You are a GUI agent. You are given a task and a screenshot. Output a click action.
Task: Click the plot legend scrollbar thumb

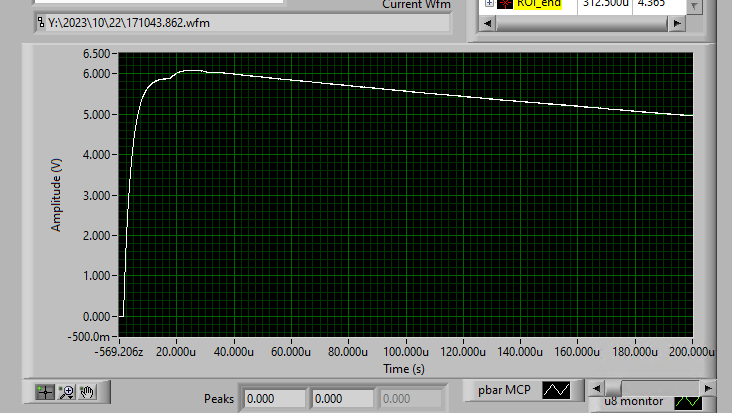point(613,388)
